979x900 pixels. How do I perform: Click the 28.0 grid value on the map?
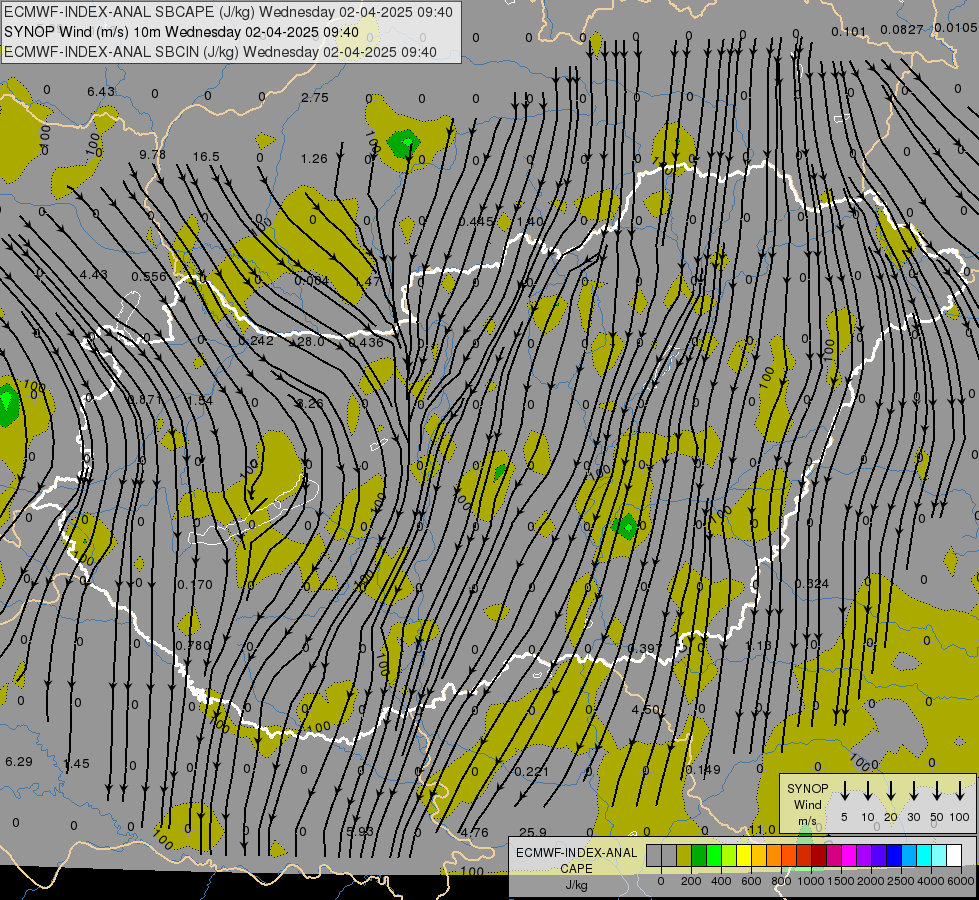click(x=310, y=342)
